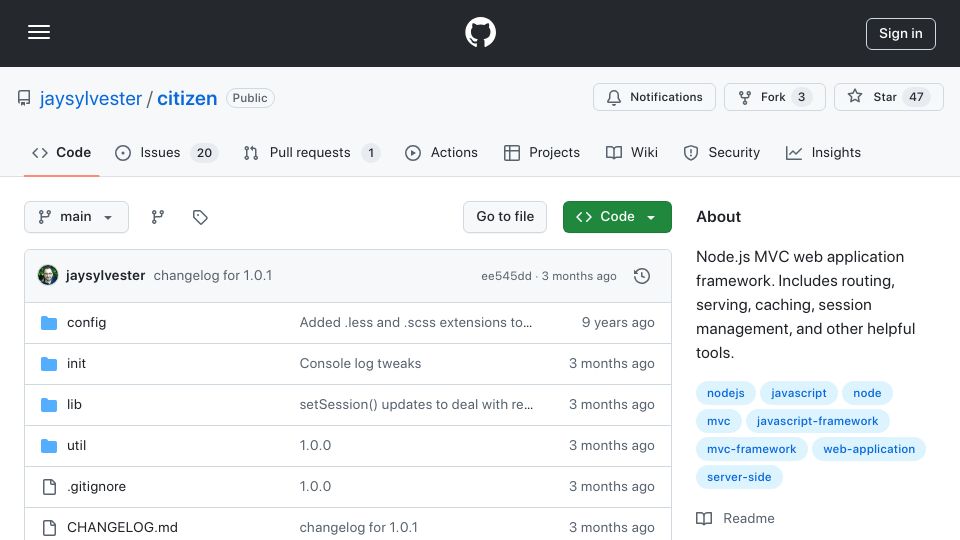
Task: Select the nodejs topic tag
Action: (726, 393)
